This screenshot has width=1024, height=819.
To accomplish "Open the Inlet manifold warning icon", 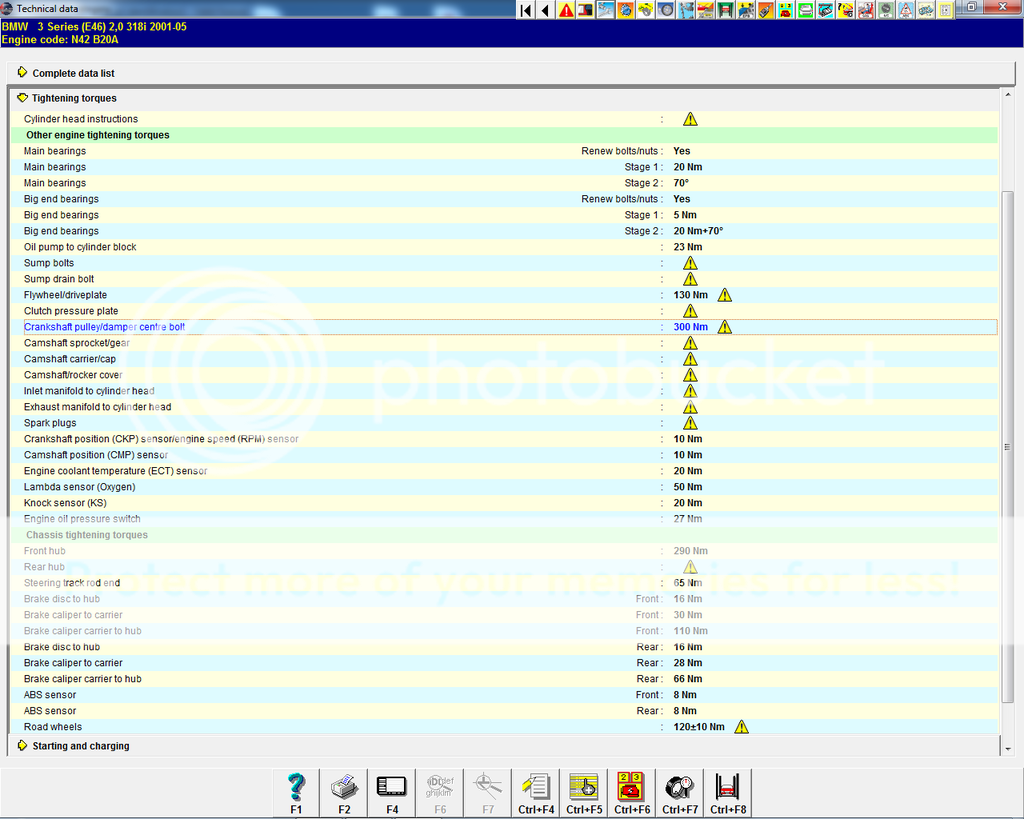I will click(x=690, y=391).
